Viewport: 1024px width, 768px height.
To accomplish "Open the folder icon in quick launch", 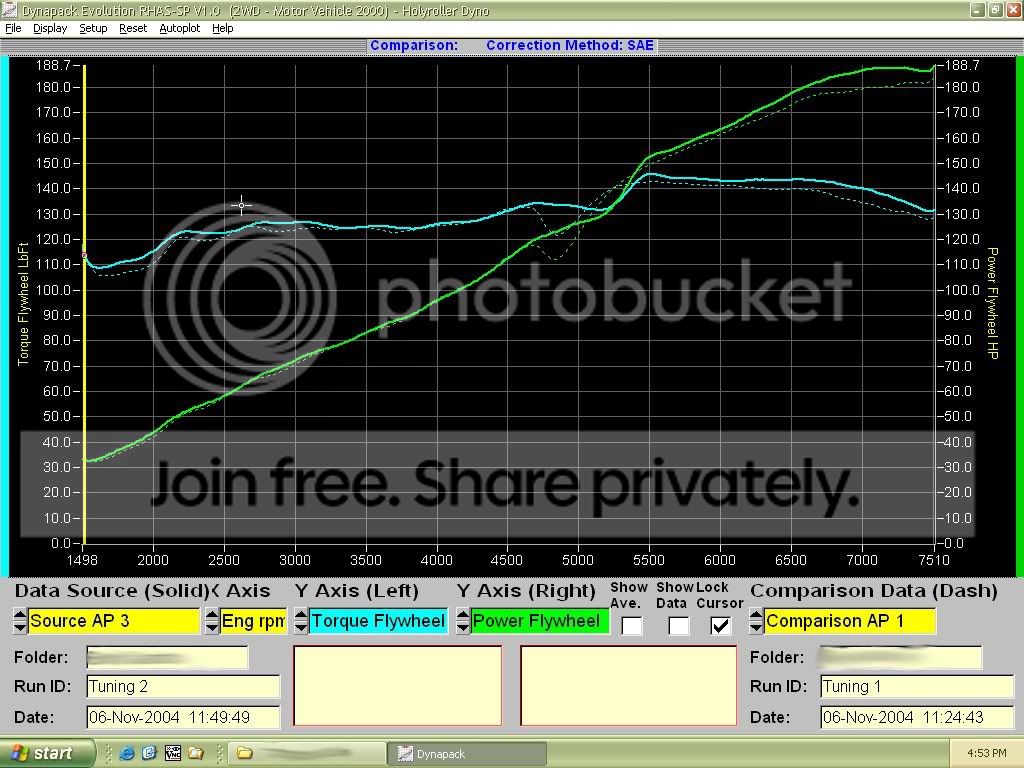I will tap(195, 753).
